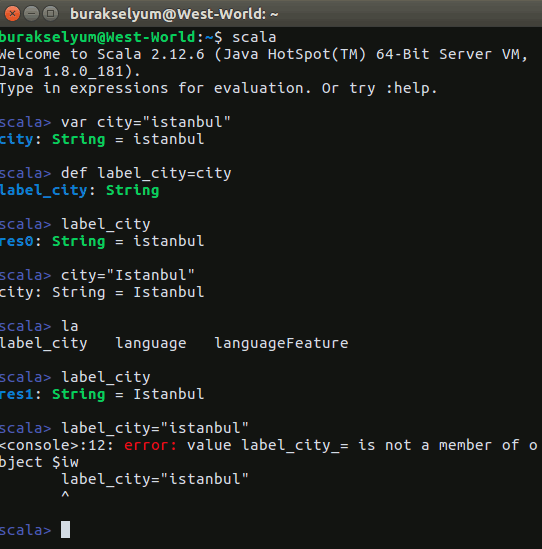Screen dimensions: 542x549
Task: Click 'bject $iw' error continuation line
Action: click(x=39, y=463)
